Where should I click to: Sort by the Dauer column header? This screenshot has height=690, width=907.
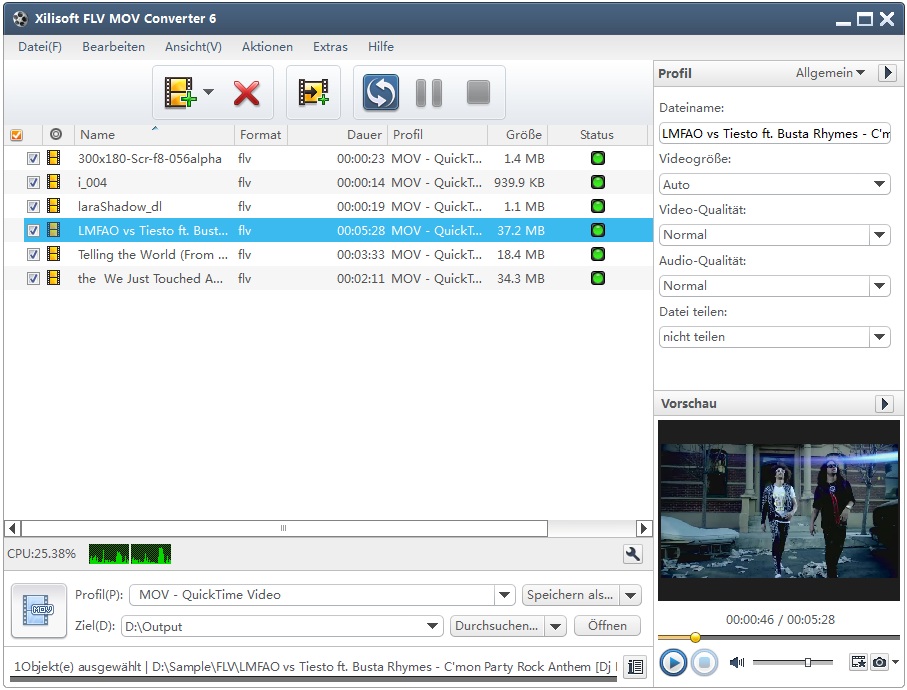pyautogui.click(x=338, y=135)
